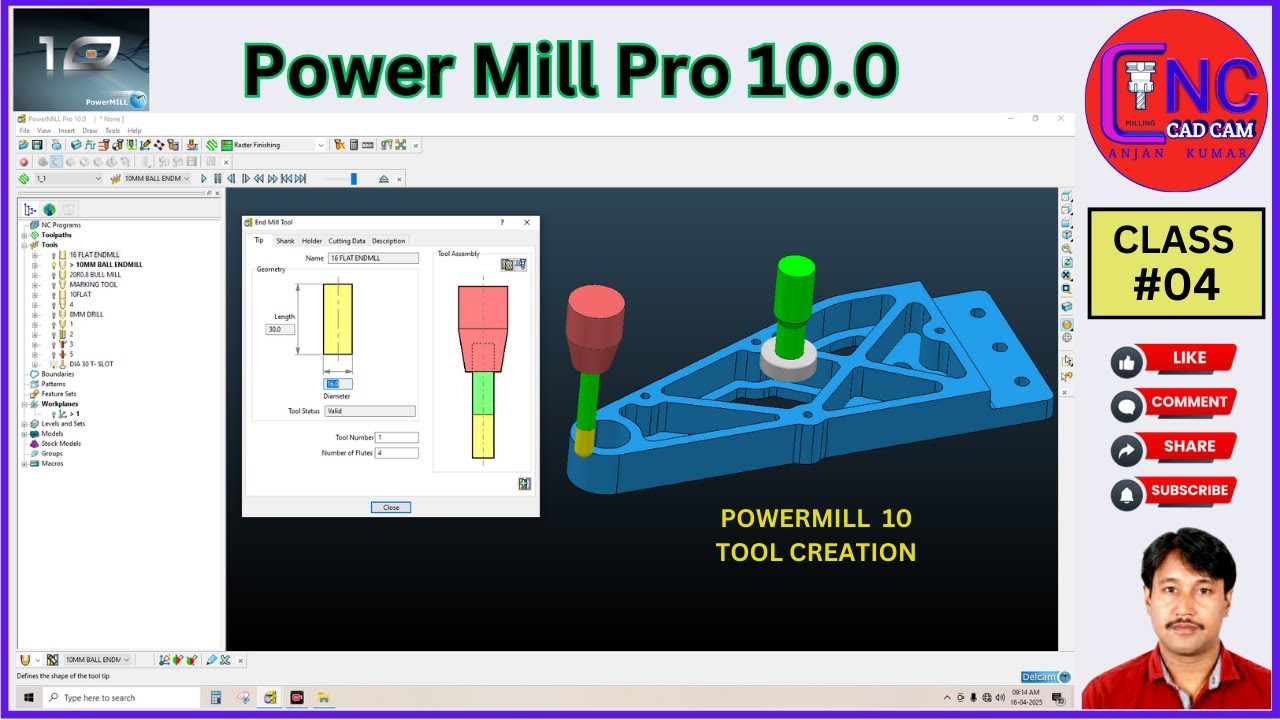Open the View menu

44,130
